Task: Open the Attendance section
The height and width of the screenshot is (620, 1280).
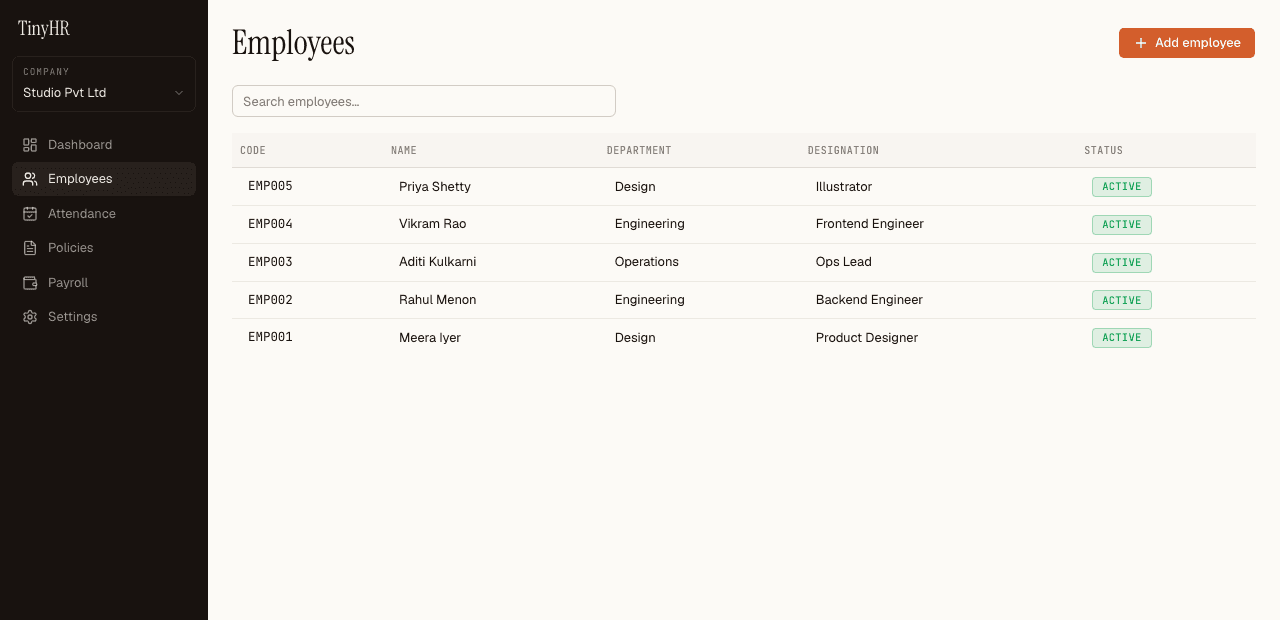Action: point(104,214)
